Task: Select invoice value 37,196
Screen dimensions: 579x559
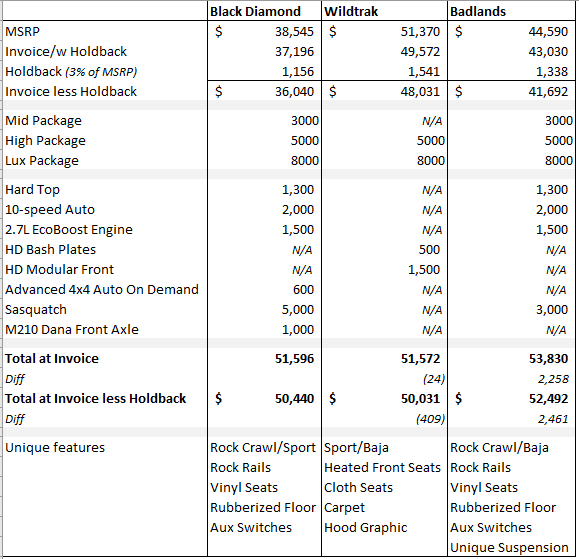Action: tap(294, 51)
